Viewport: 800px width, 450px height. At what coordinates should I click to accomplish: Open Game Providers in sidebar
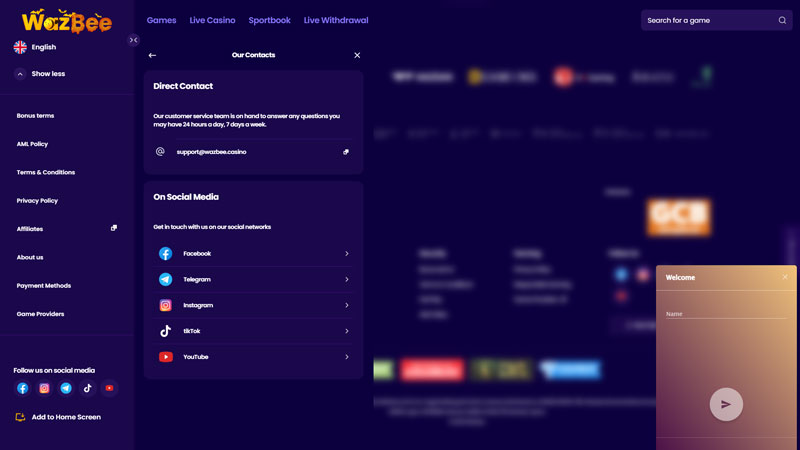point(40,314)
